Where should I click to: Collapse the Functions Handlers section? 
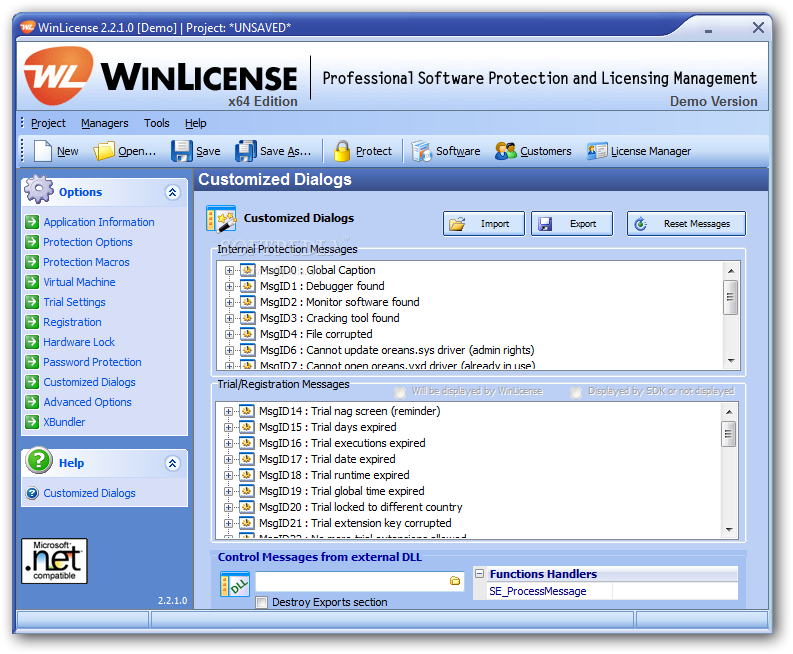tap(479, 574)
